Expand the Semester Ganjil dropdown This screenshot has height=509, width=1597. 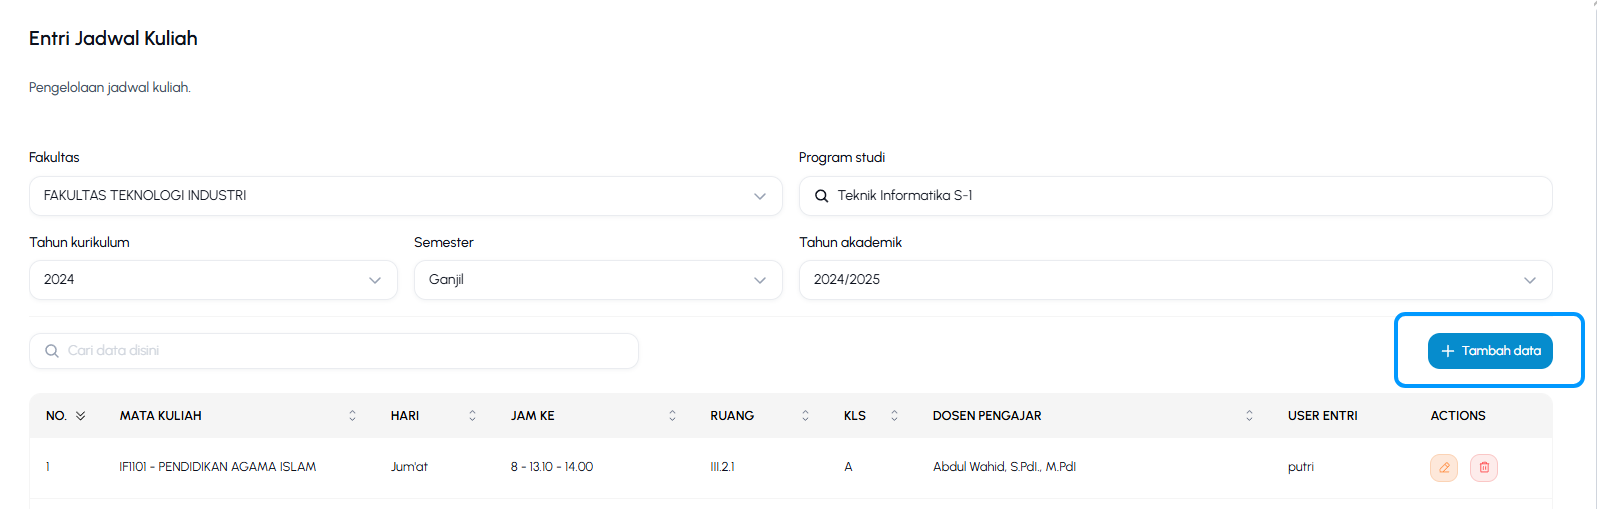[x=598, y=280]
